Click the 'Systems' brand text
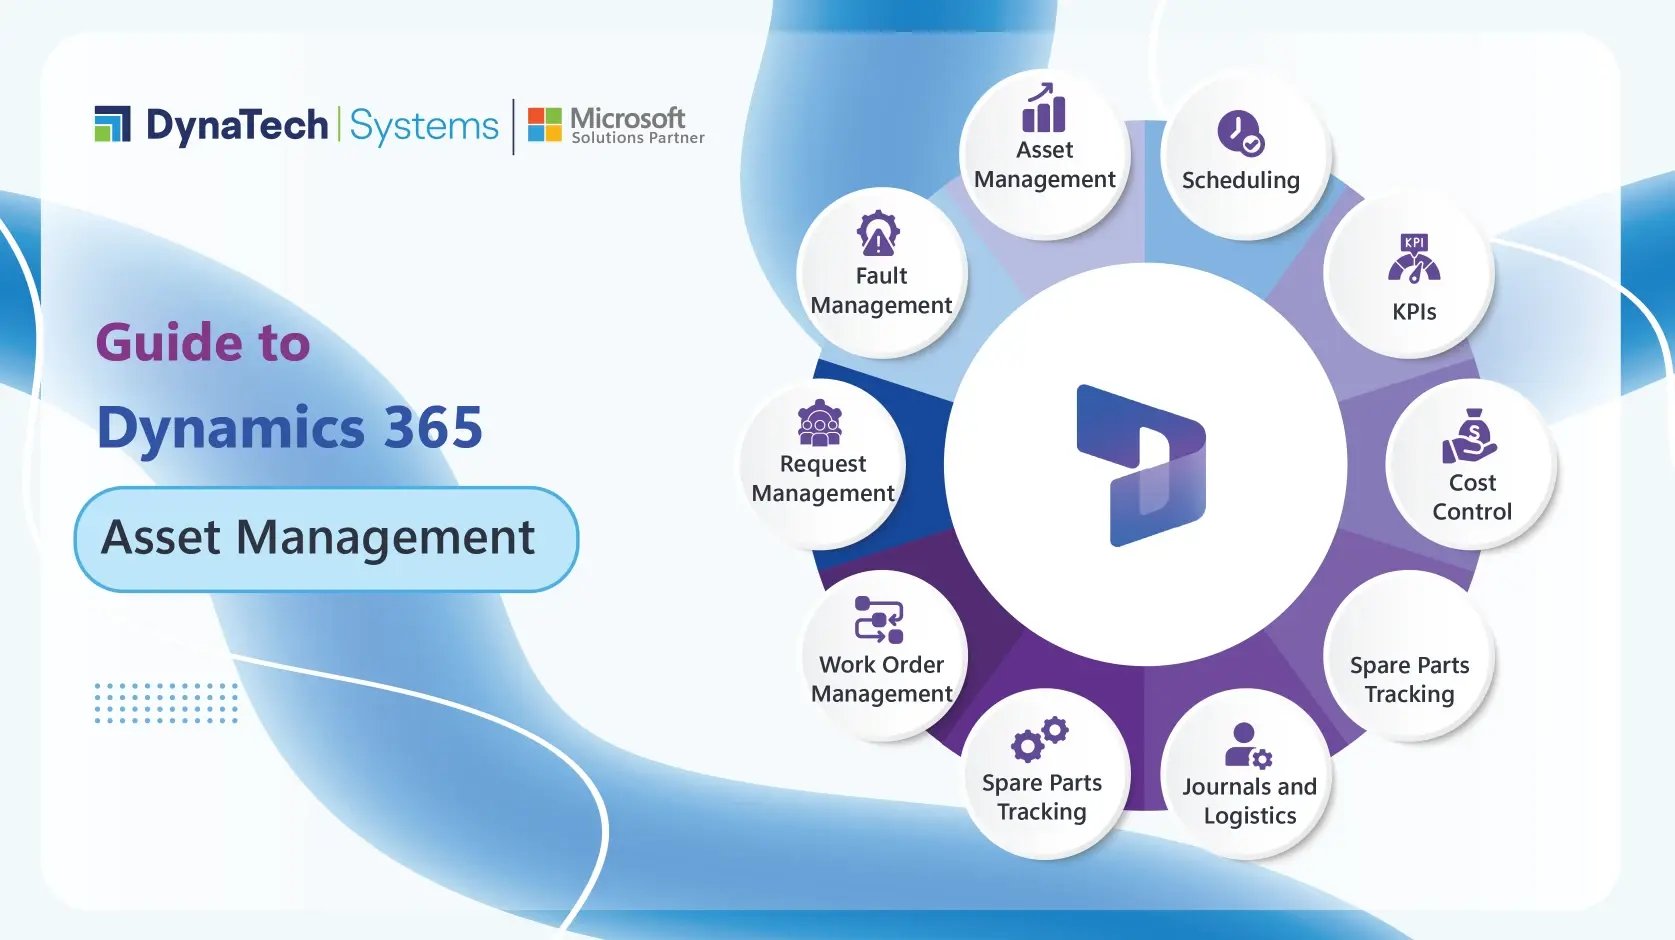 point(424,127)
